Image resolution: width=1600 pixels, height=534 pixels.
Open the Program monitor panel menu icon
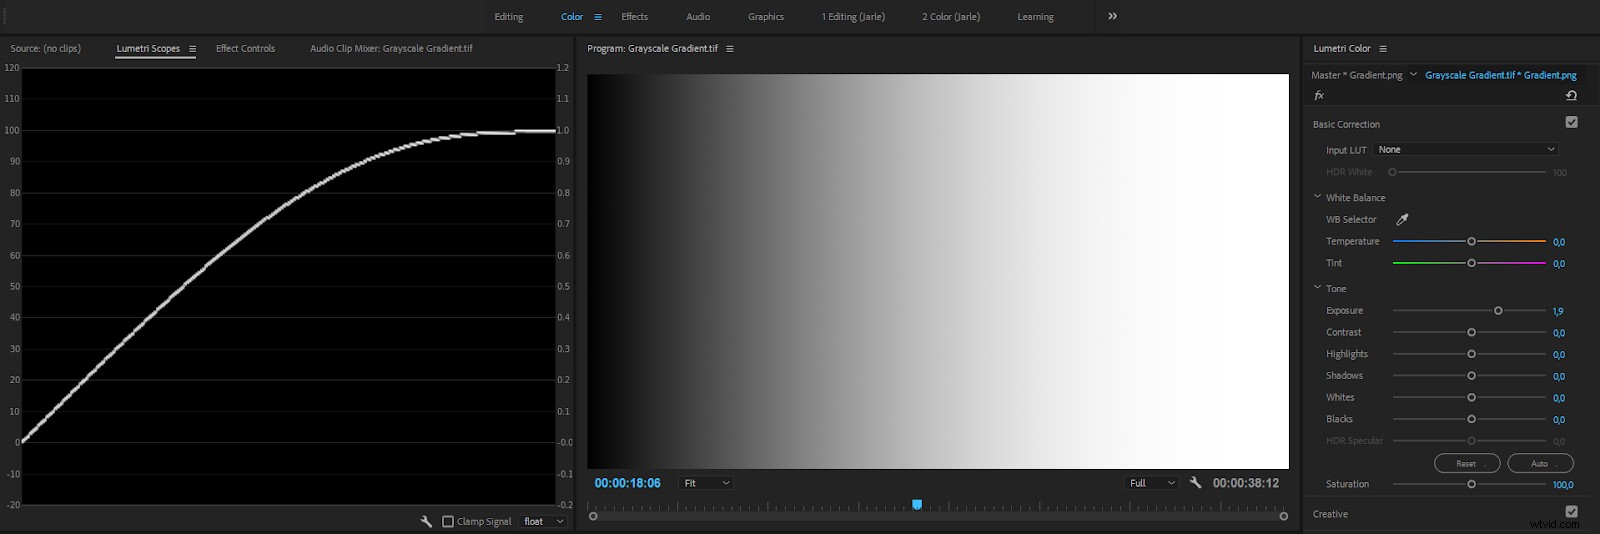(730, 49)
